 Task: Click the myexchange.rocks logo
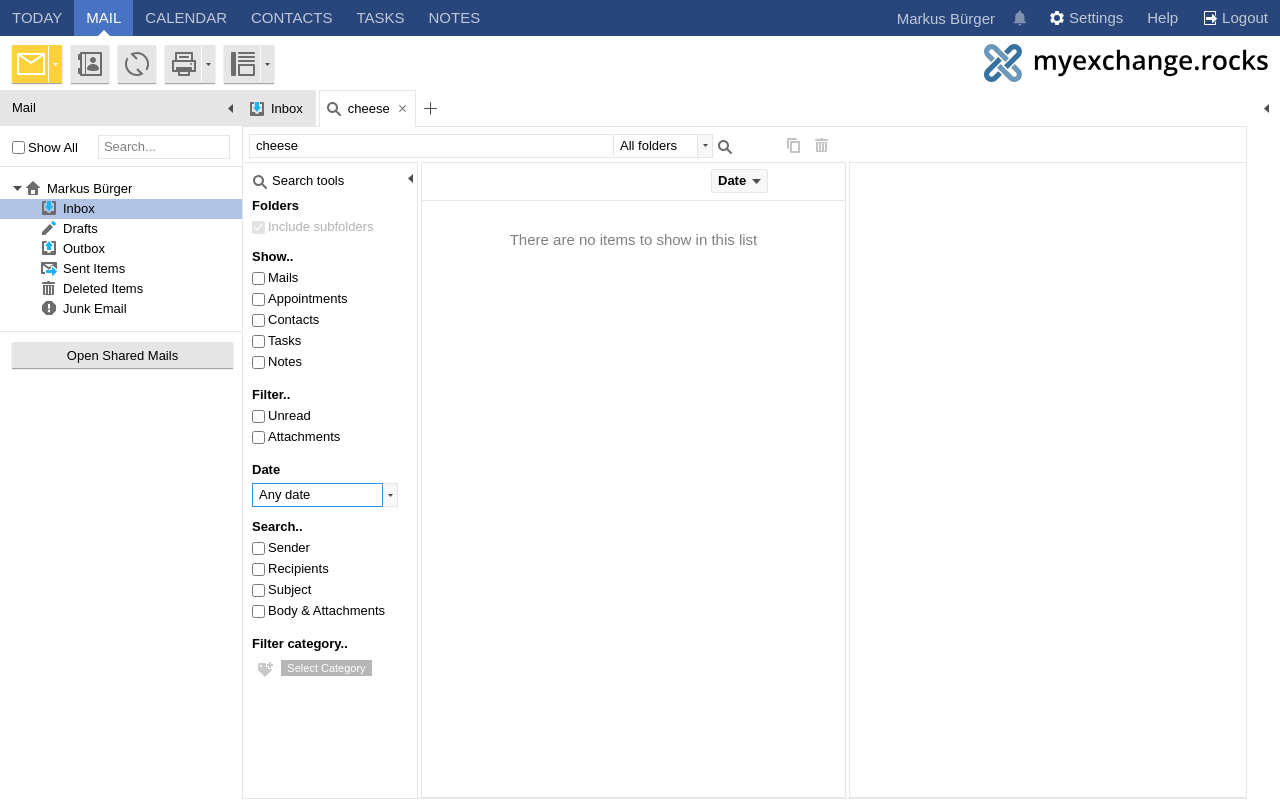(1125, 62)
